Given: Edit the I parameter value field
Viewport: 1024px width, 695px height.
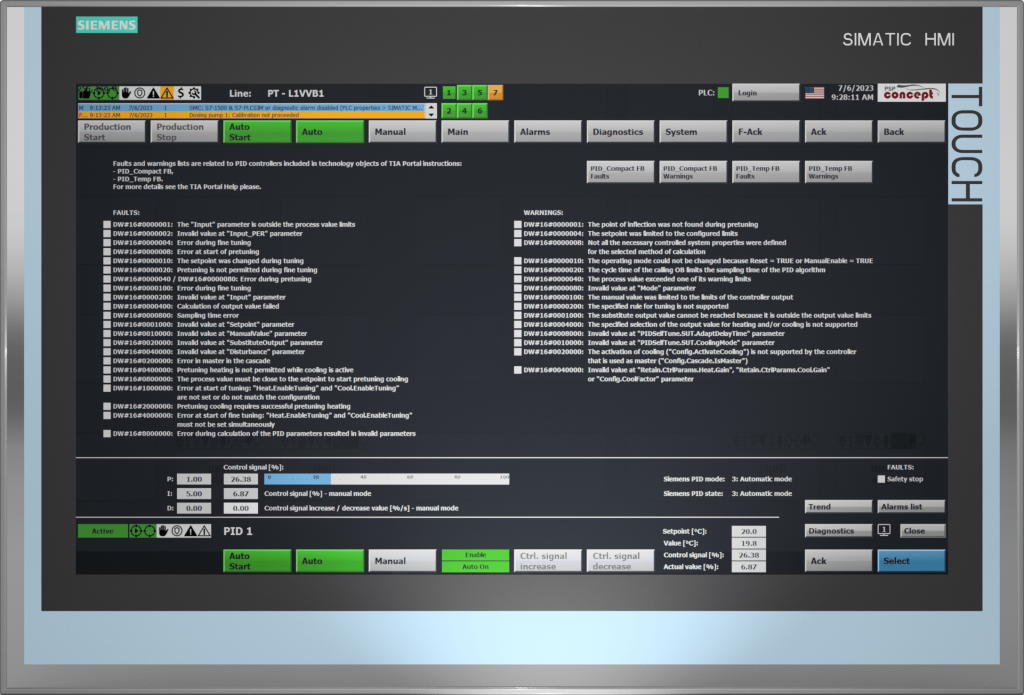Looking at the screenshot, I should (194, 494).
